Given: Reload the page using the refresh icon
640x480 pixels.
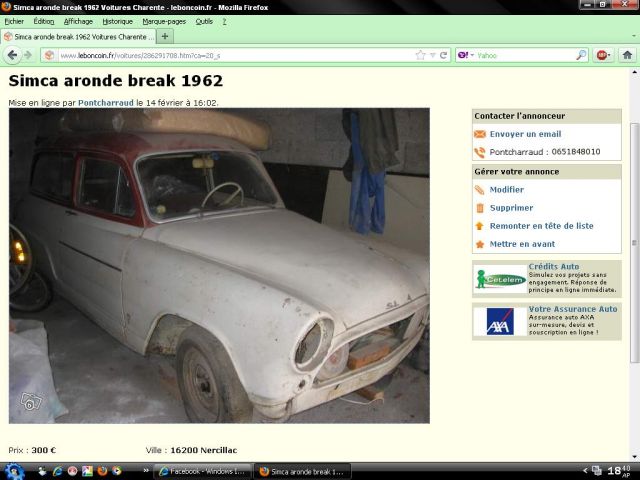Looking at the screenshot, I should [443, 55].
